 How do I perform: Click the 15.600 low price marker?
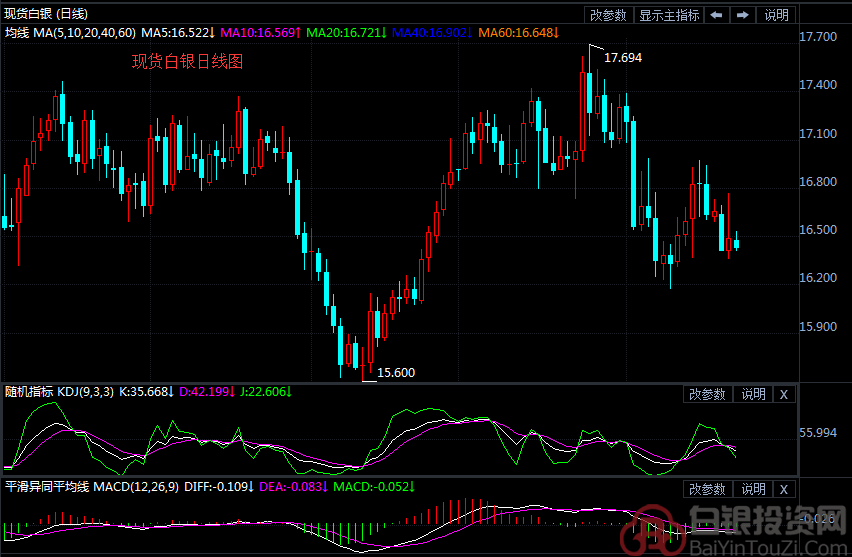(396, 372)
